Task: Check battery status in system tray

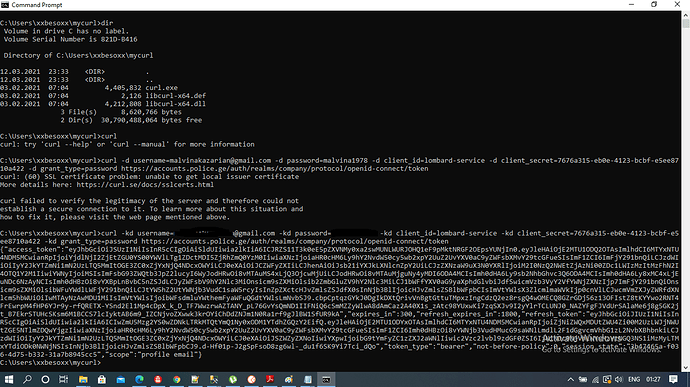Action: point(583,380)
